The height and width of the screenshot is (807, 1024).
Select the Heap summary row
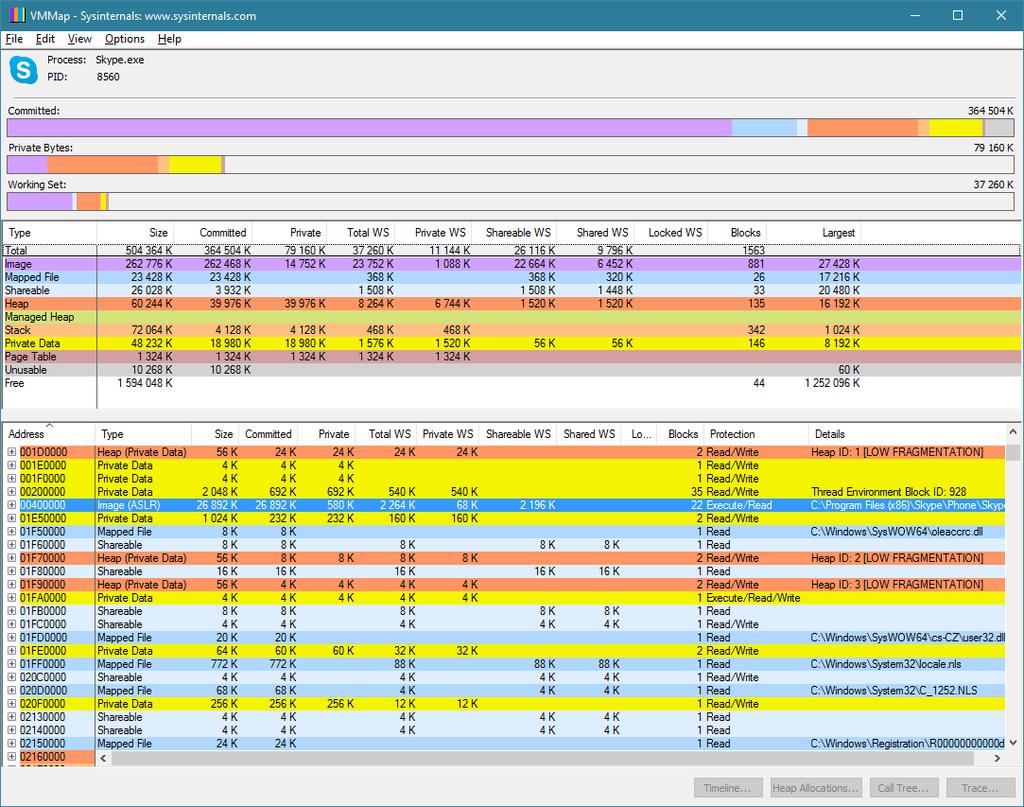click(512, 304)
